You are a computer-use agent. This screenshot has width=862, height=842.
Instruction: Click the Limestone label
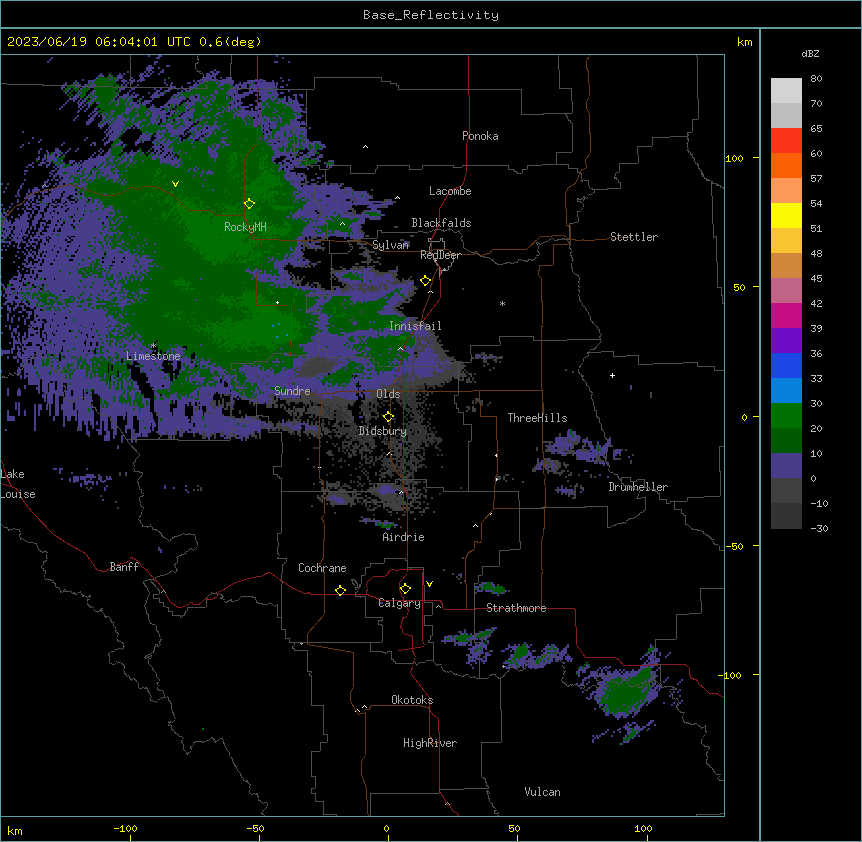(x=153, y=356)
